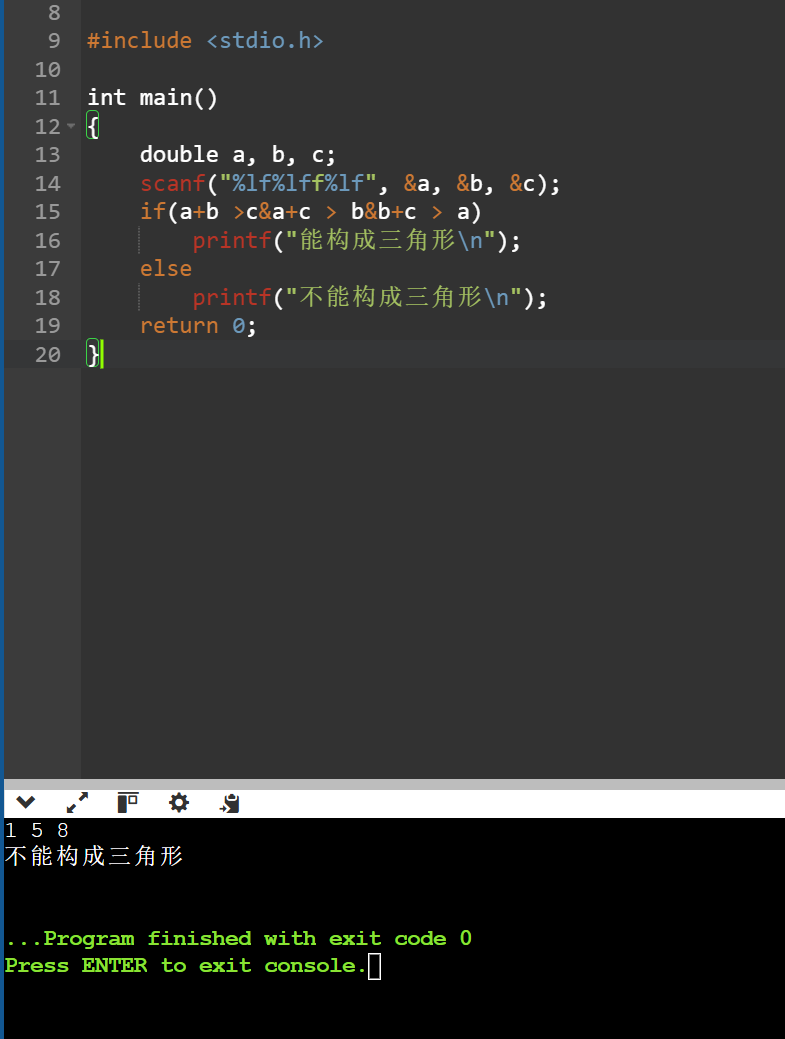785x1039 pixels.
Task: Expand console to fullscreen using arrows icon
Action: click(x=77, y=802)
